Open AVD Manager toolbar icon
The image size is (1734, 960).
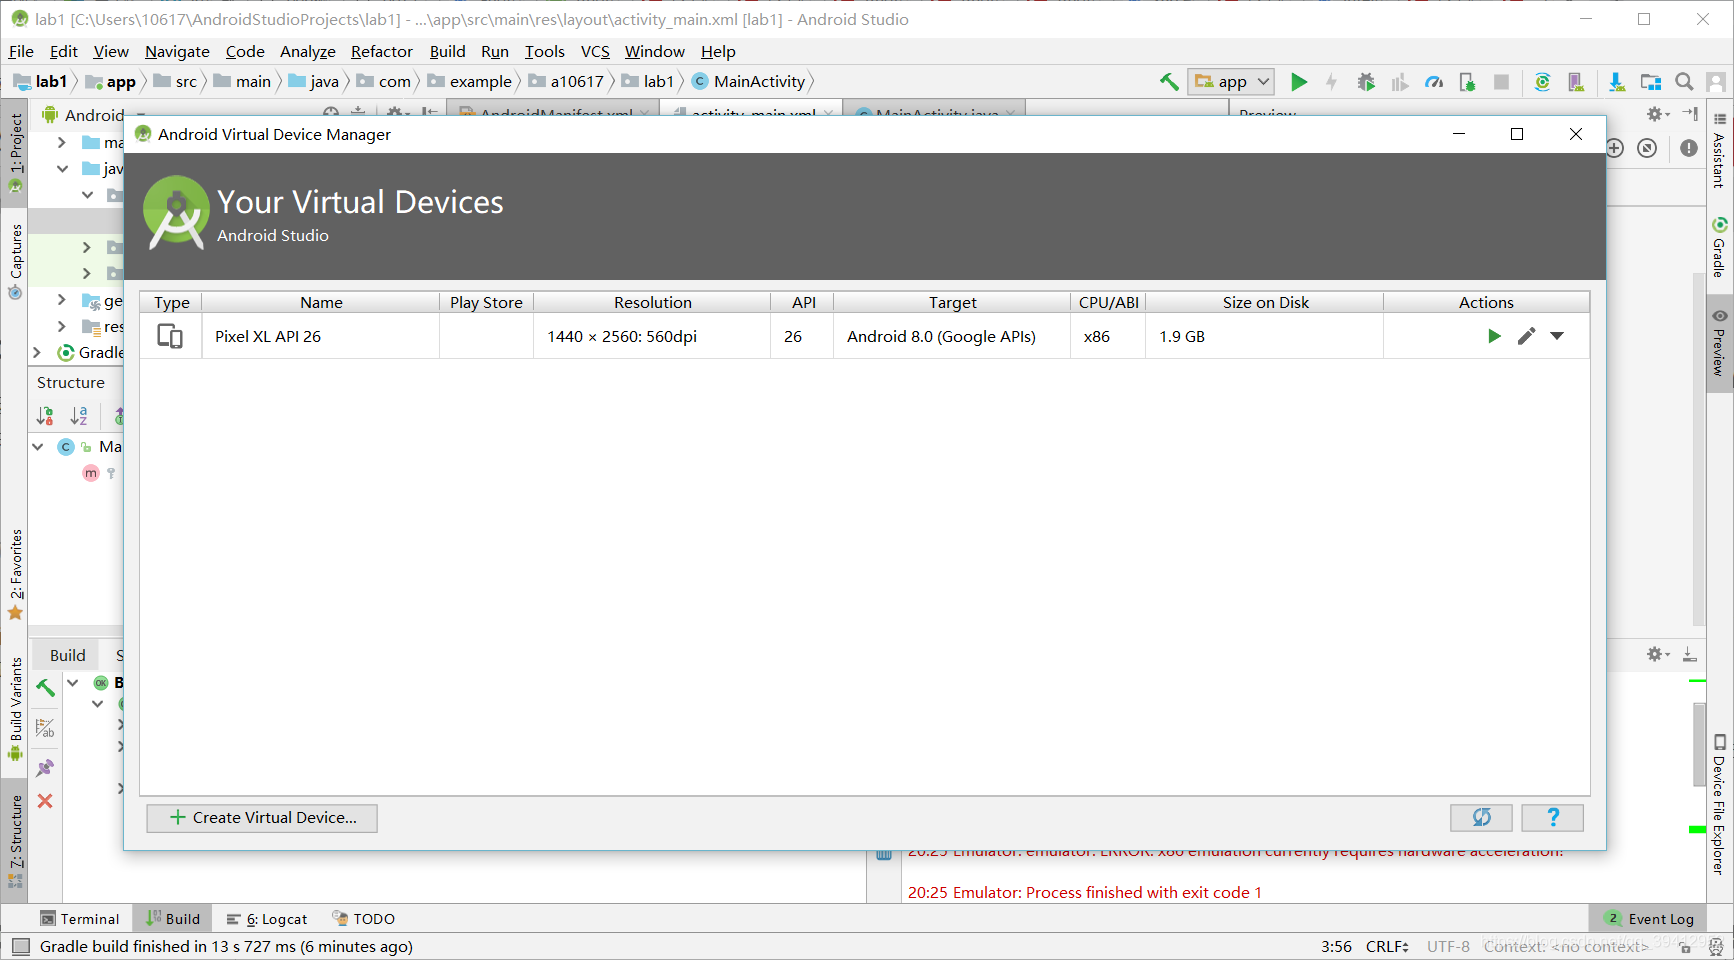[1576, 82]
